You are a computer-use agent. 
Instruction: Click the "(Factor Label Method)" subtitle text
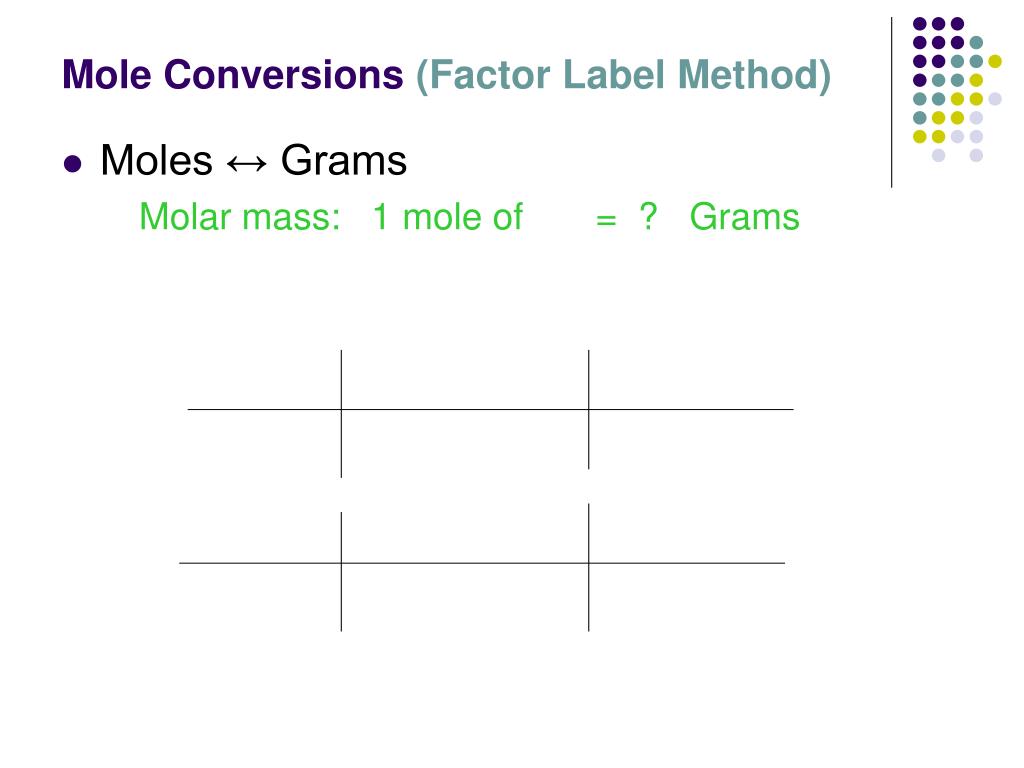(x=624, y=76)
